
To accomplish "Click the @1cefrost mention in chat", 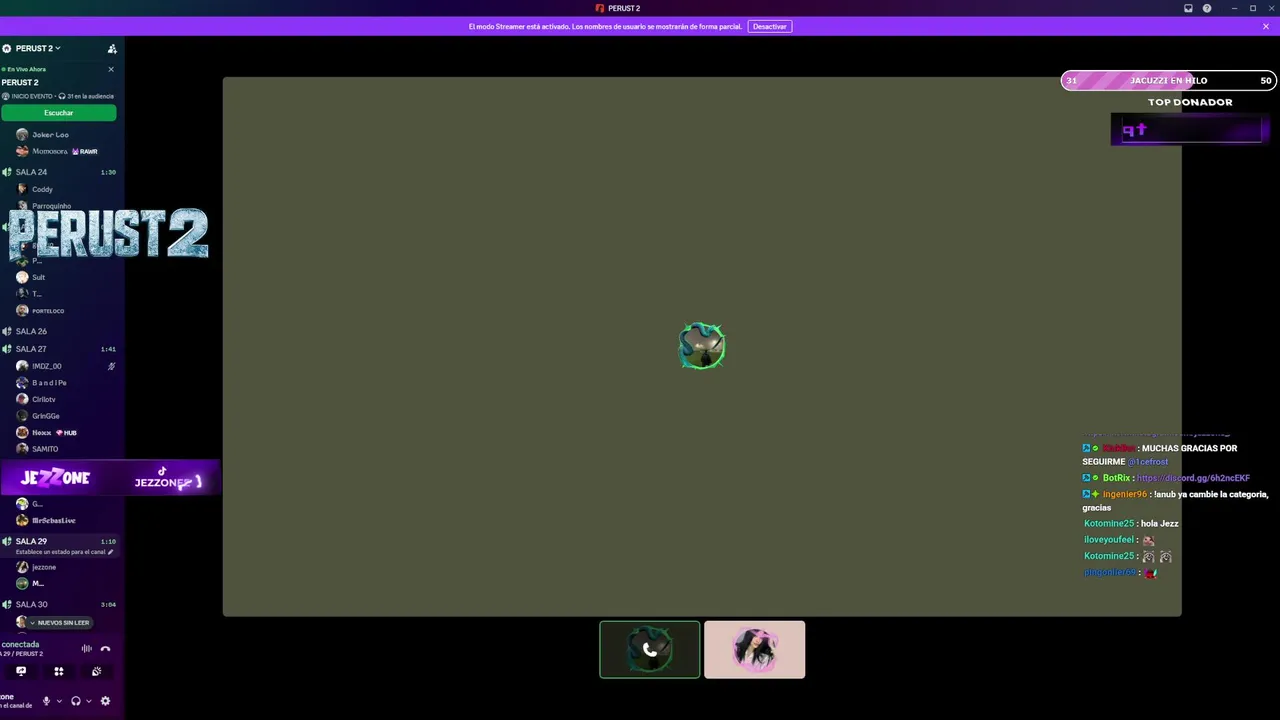I will 1148,462.
